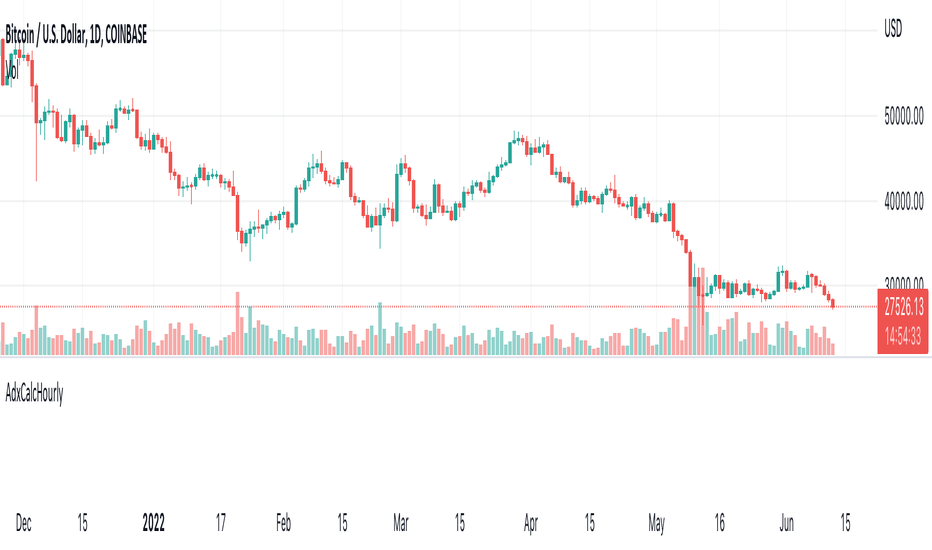Click the Jun label on time axis
932x550 pixels.
[786, 523]
